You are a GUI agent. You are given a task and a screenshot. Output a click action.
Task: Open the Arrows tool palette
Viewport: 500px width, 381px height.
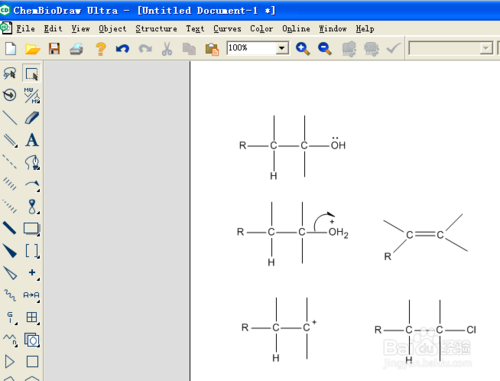(32, 184)
